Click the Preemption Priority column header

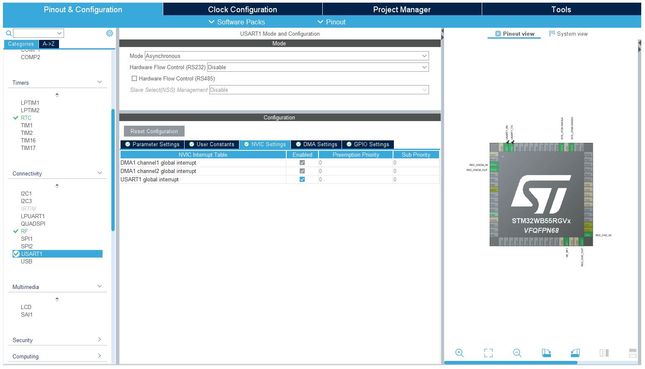(355, 155)
